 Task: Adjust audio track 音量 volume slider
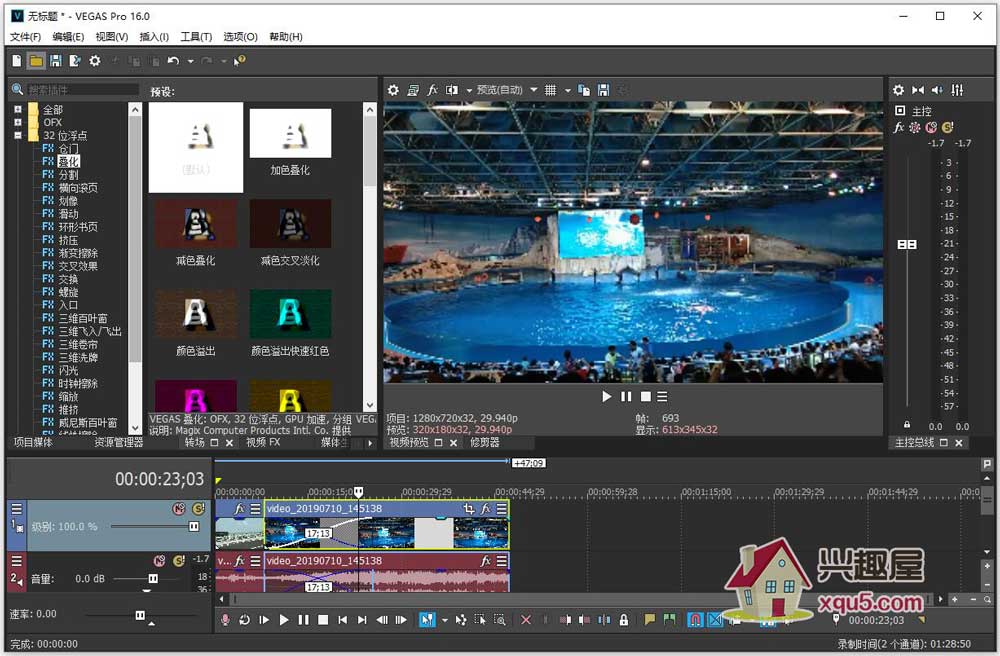pyautogui.click(x=154, y=579)
